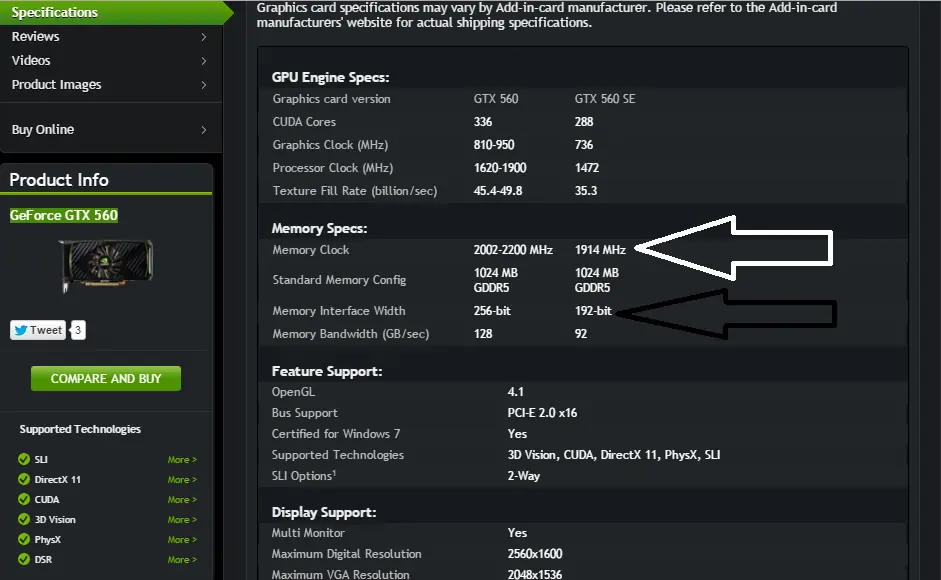This screenshot has height=580, width=941.
Task: Click the green checkmark icon beside CUDA
Action: (x=24, y=500)
